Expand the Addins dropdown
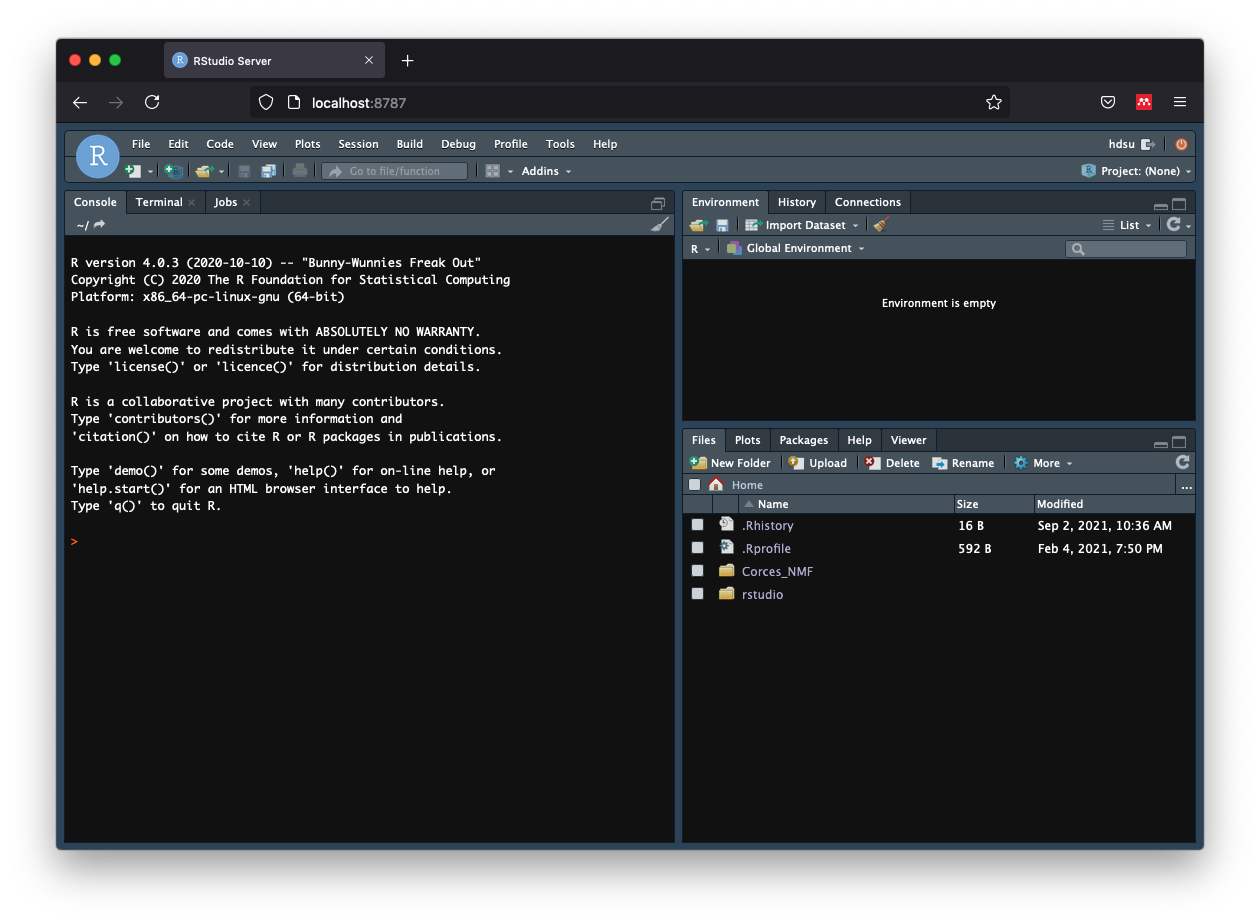 (x=547, y=171)
